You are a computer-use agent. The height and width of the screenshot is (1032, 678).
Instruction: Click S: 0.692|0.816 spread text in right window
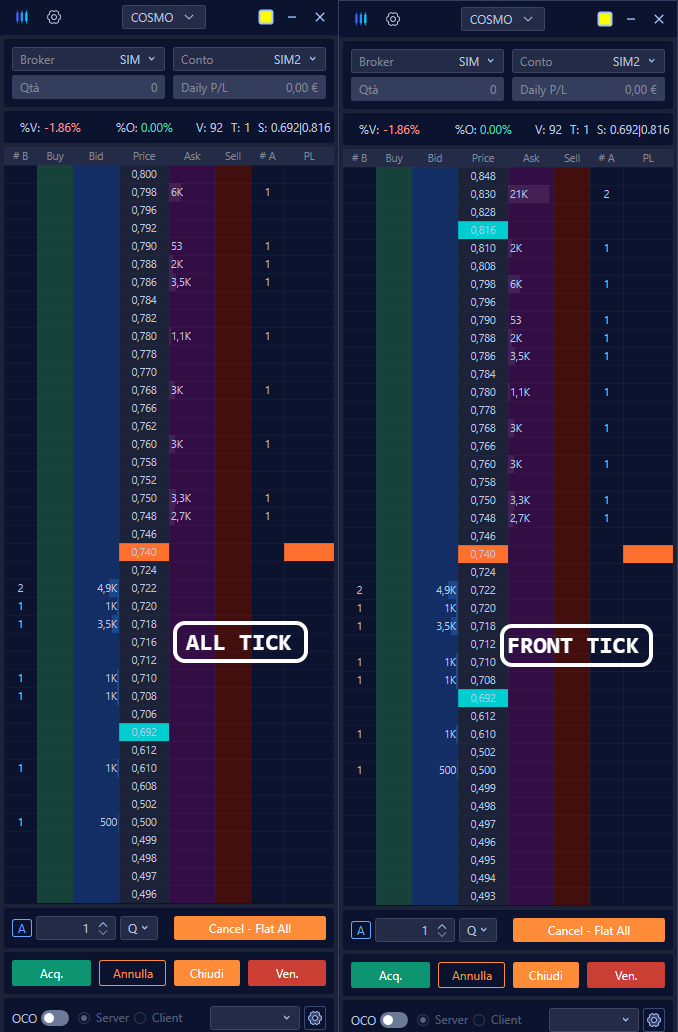tap(633, 130)
